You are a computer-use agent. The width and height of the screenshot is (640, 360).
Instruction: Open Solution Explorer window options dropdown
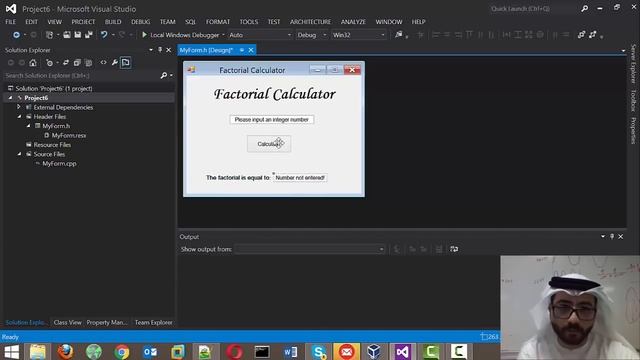point(151,50)
